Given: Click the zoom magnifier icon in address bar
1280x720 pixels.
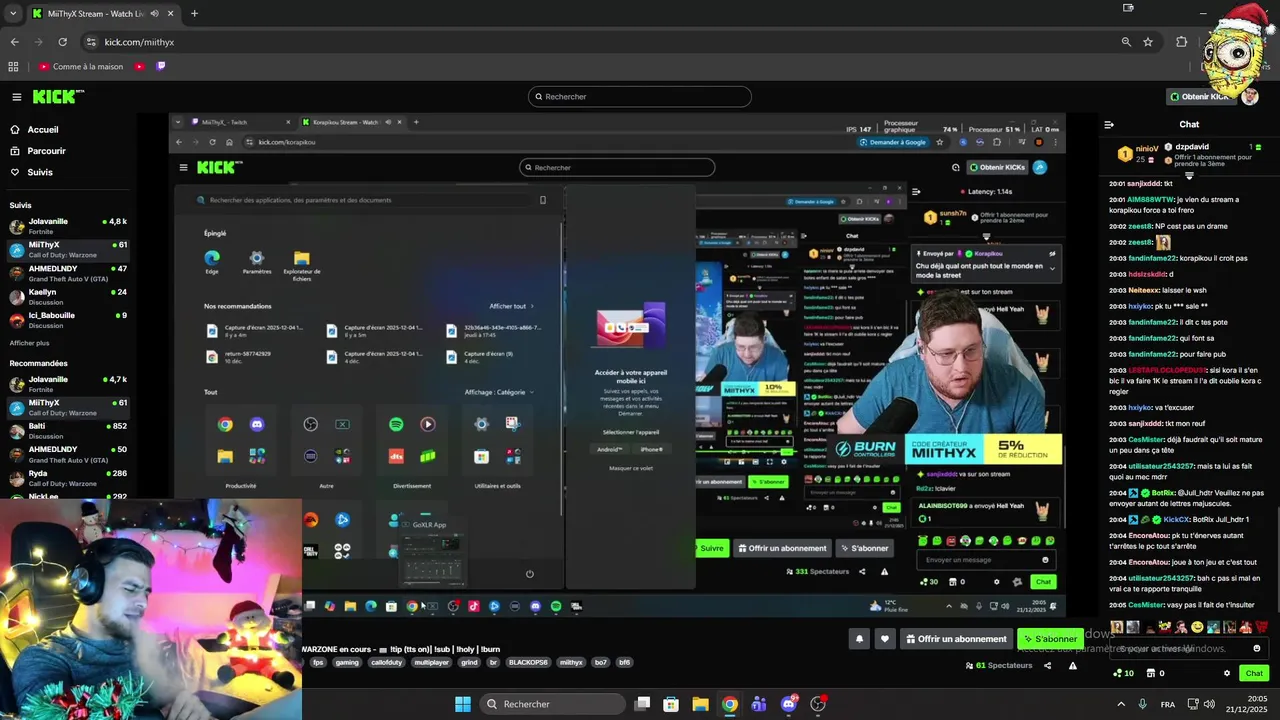Looking at the screenshot, I should pos(1126,42).
